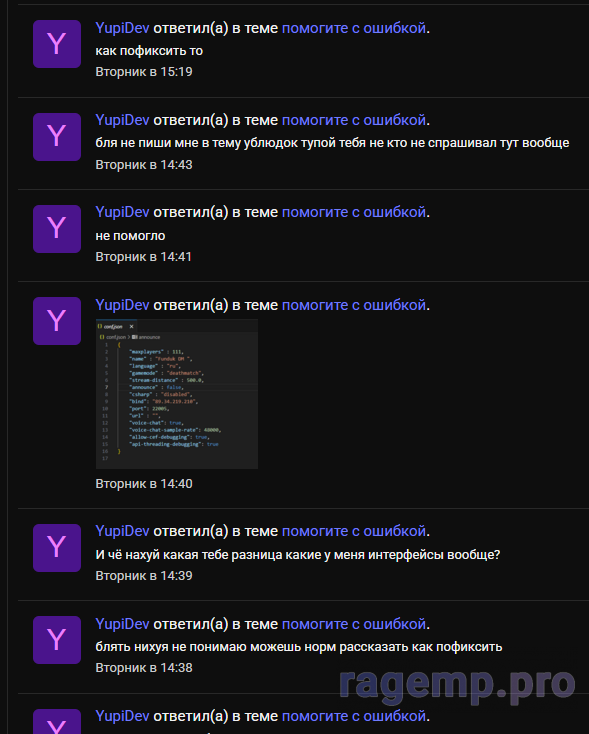Open topic link in the 14:43 entry

354,120
